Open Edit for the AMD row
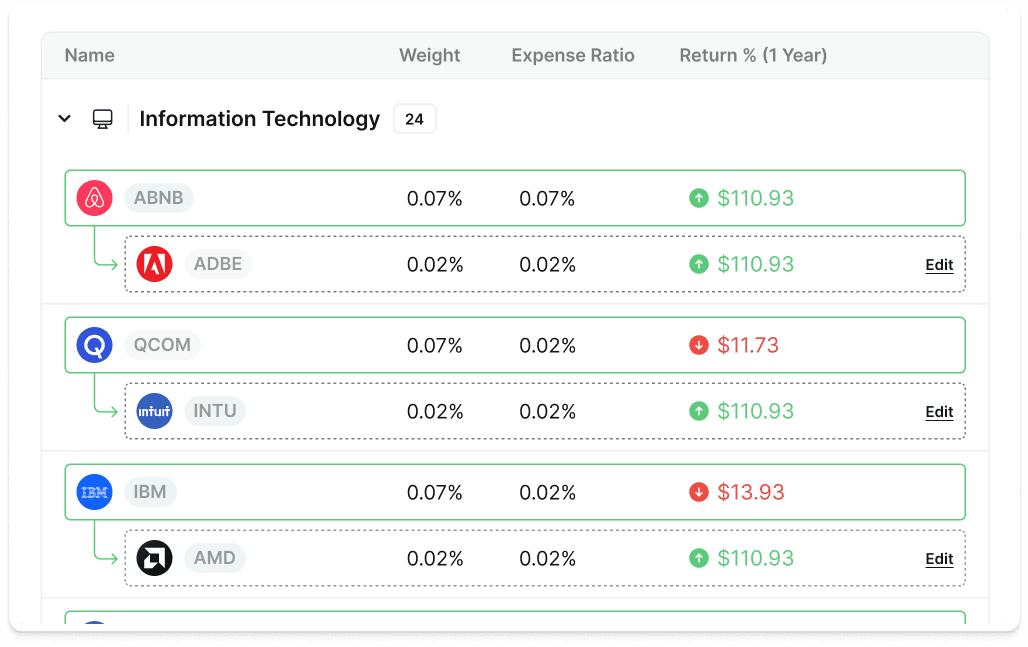This screenshot has width=1028, height=647. click(x=939, y=559)
